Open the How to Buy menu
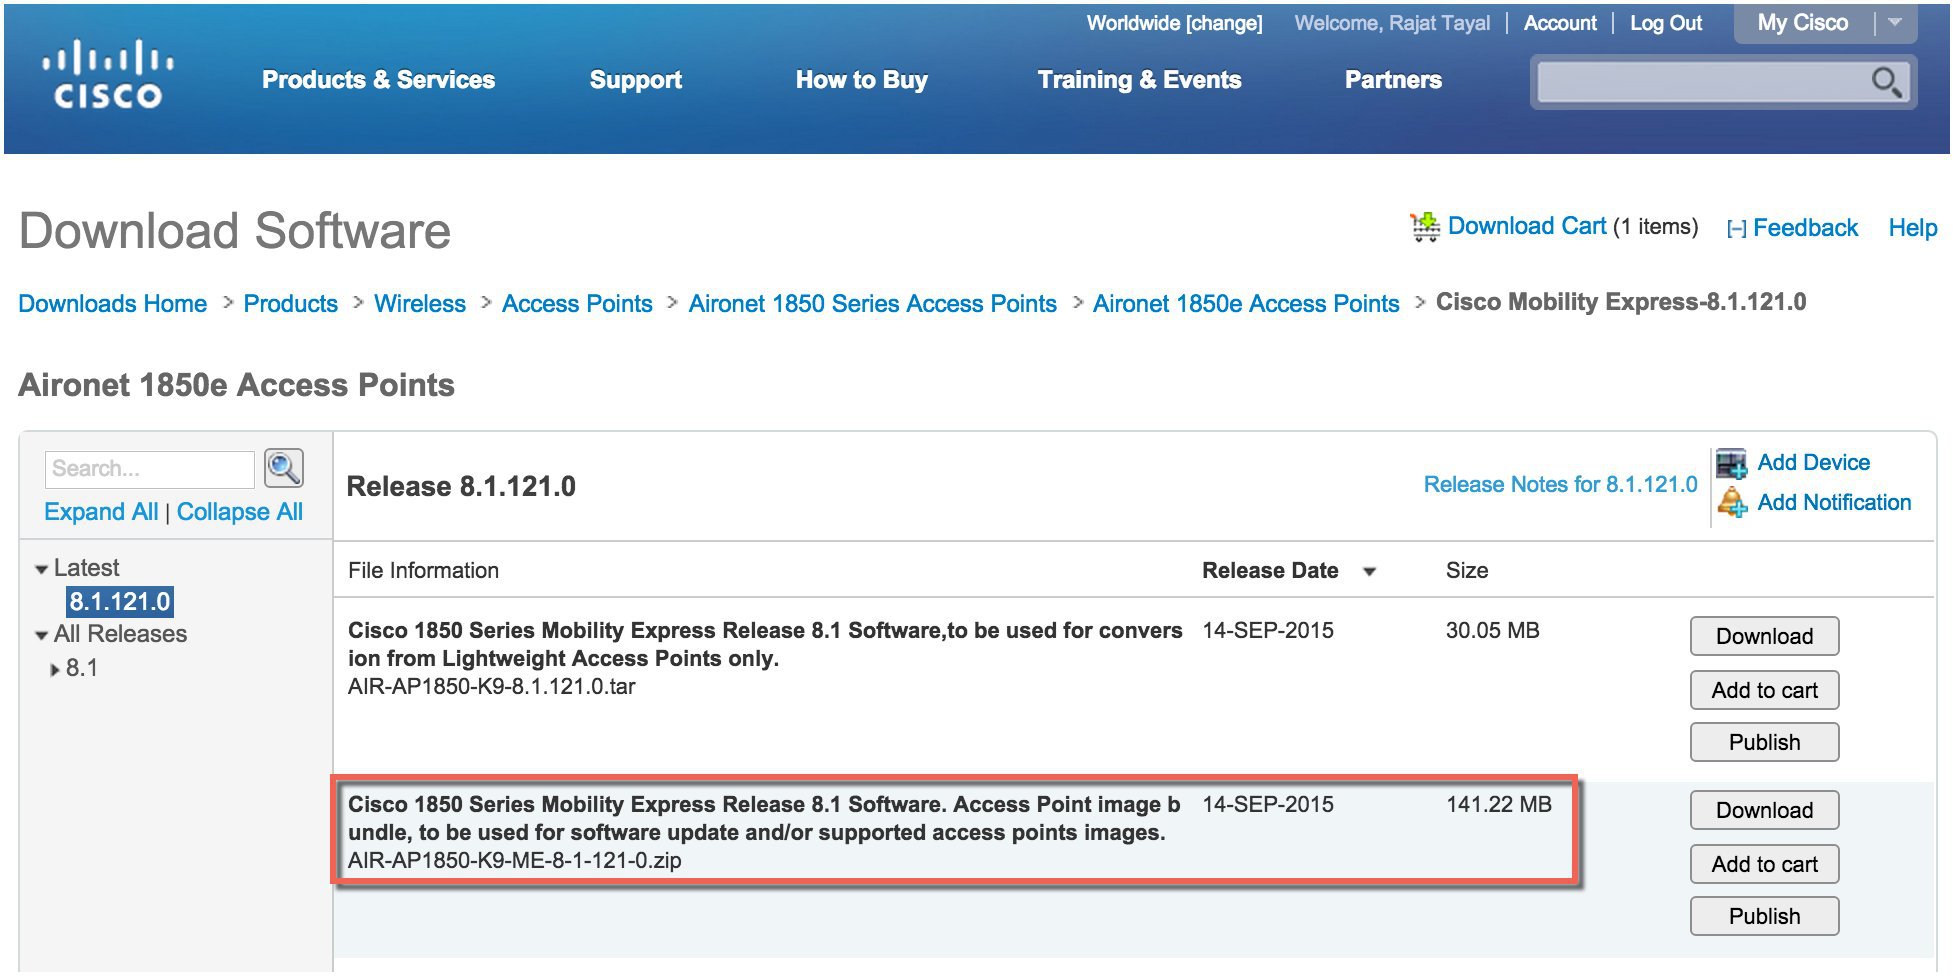 click(x=862, y=80)
